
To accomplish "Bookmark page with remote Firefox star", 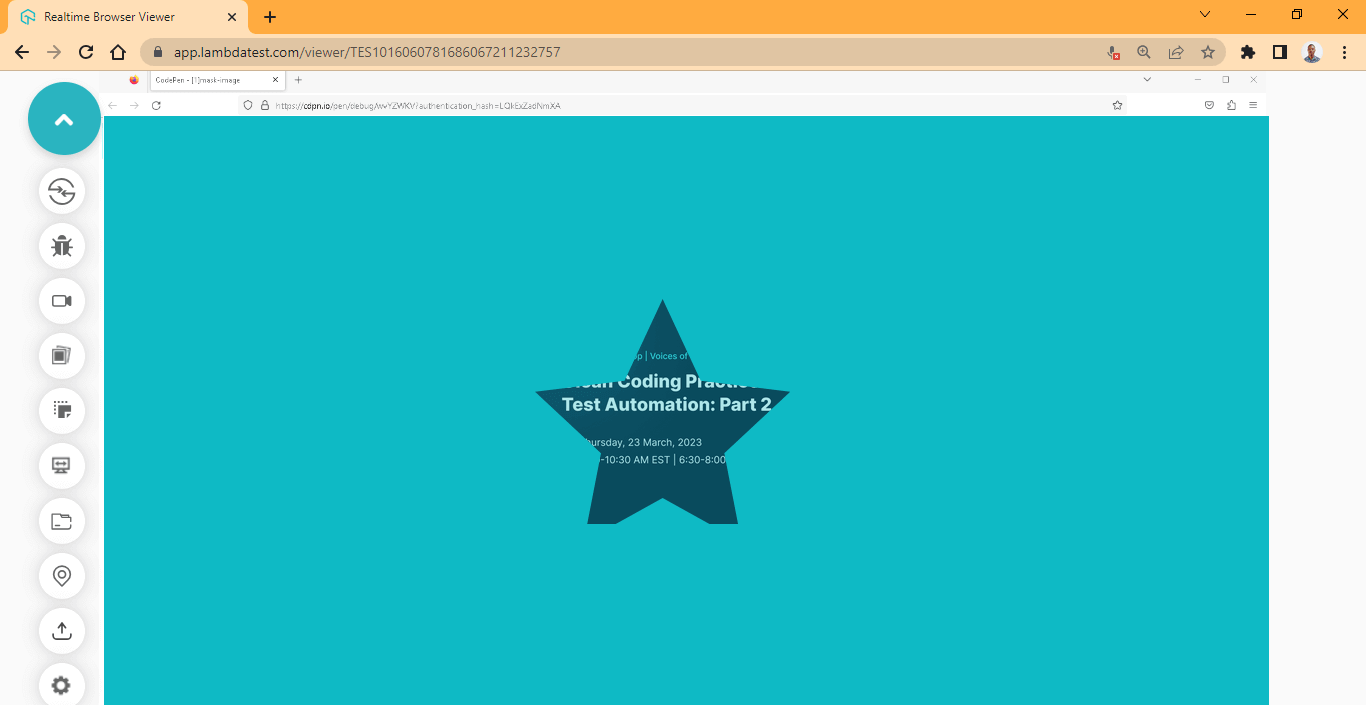I will click(1117, 105).
